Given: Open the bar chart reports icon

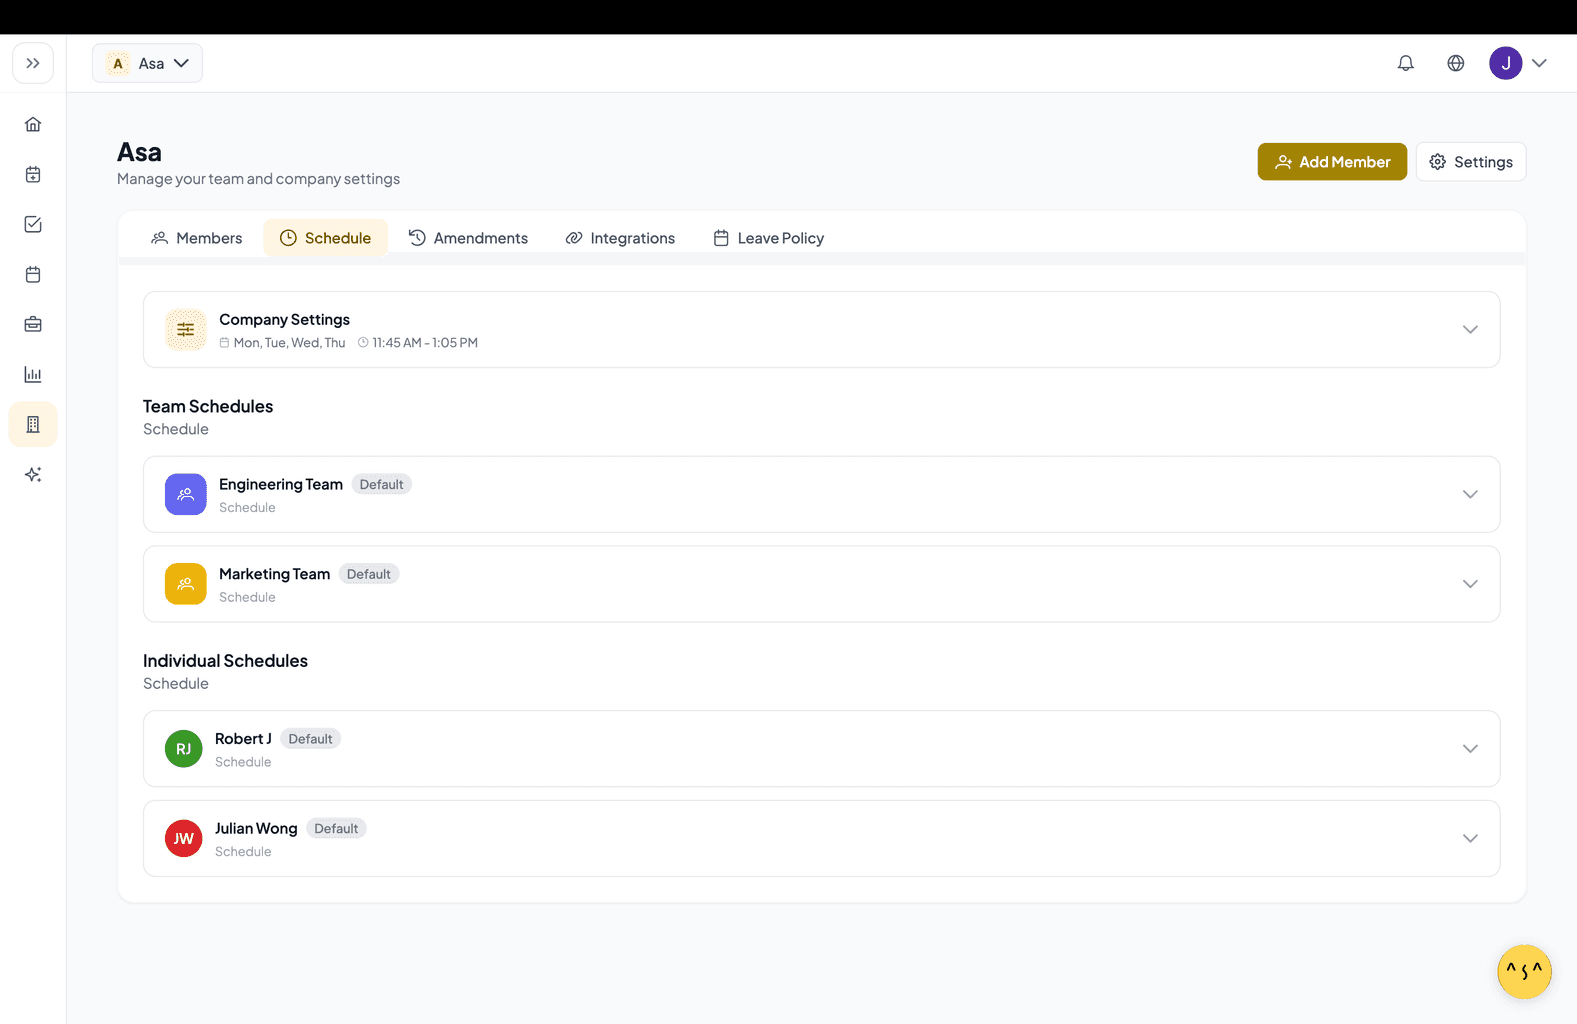Looking at the screenshot, I should coord(33,374).
